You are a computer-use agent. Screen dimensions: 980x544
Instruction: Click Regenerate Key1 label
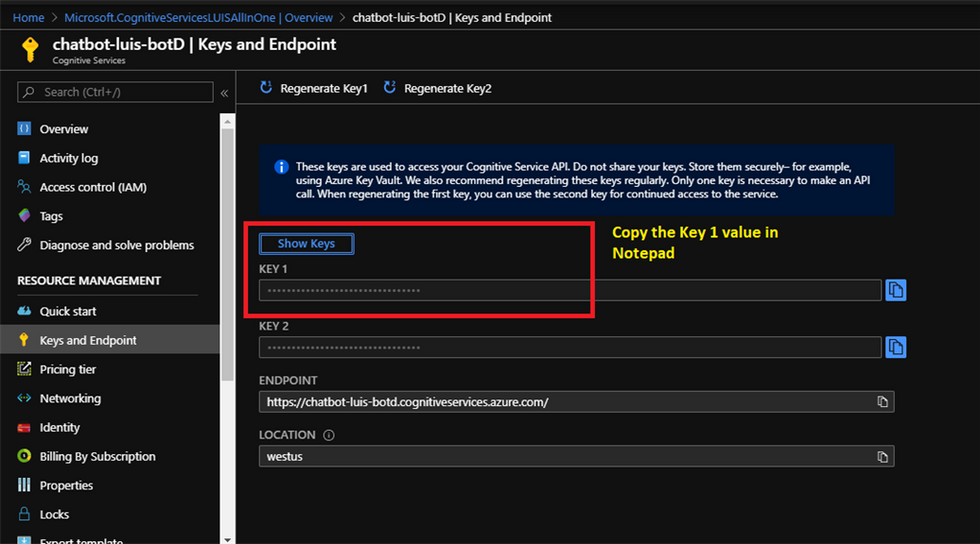[324, 88]
